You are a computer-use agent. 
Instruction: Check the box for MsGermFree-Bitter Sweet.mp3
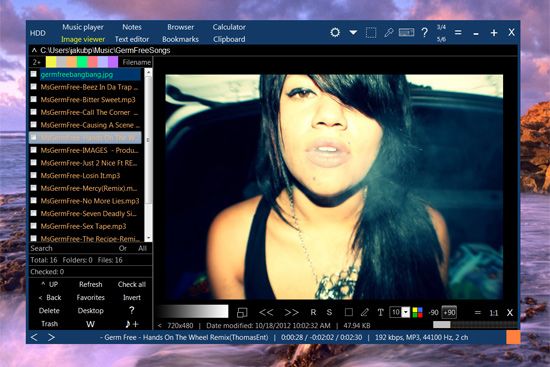[x=34, y=99]
